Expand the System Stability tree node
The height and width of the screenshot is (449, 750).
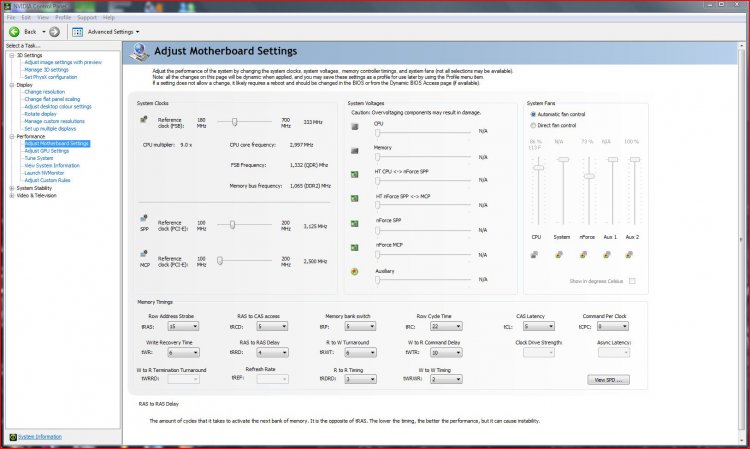[11, 188]
